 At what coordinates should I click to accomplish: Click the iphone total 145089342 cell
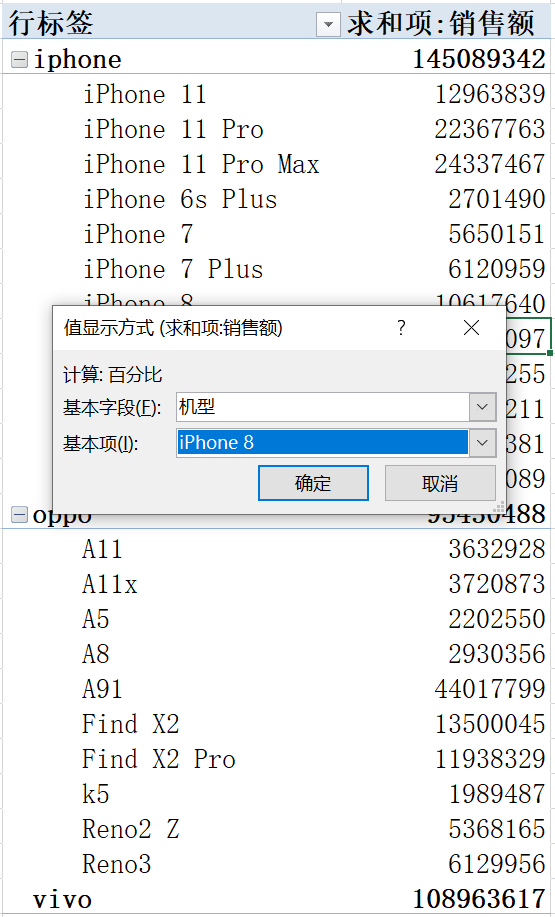coord(479,59)
